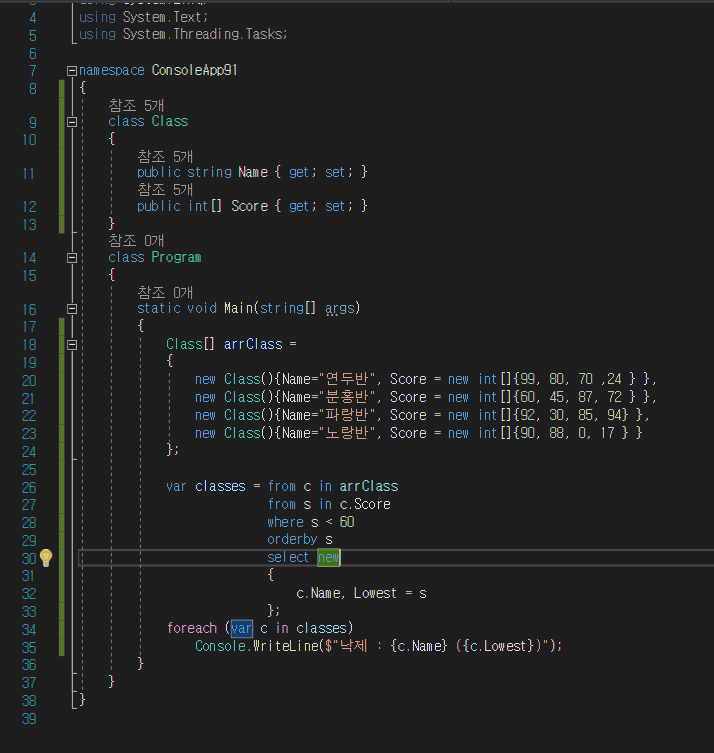
Task: Click the 'select' keyword on line 30
Action: click(288, 558)
